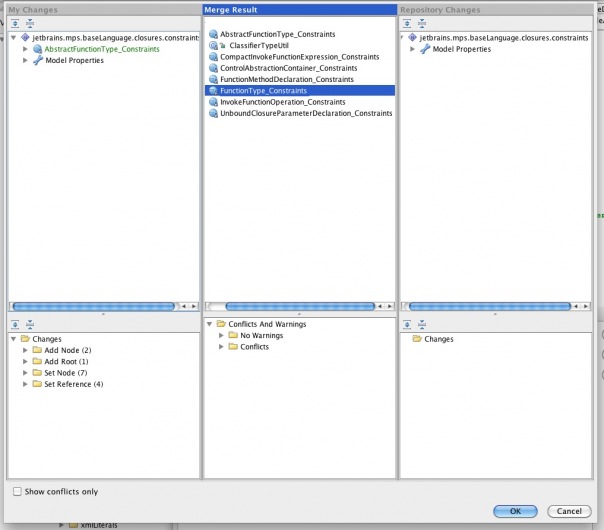
Task: Expand the Add Node (2) folder
Action: pyautogui.click(x=25, y=350)
